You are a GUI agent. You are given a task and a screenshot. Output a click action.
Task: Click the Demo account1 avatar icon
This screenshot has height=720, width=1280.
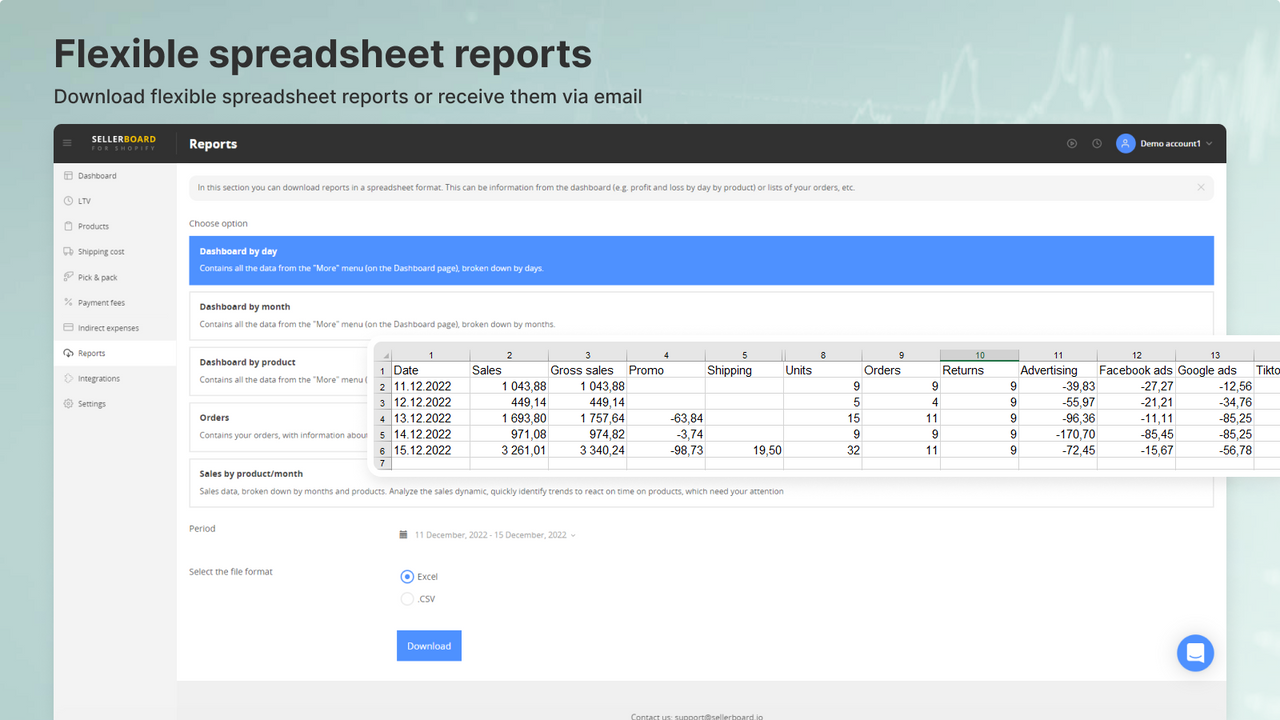coord(1126,144)
